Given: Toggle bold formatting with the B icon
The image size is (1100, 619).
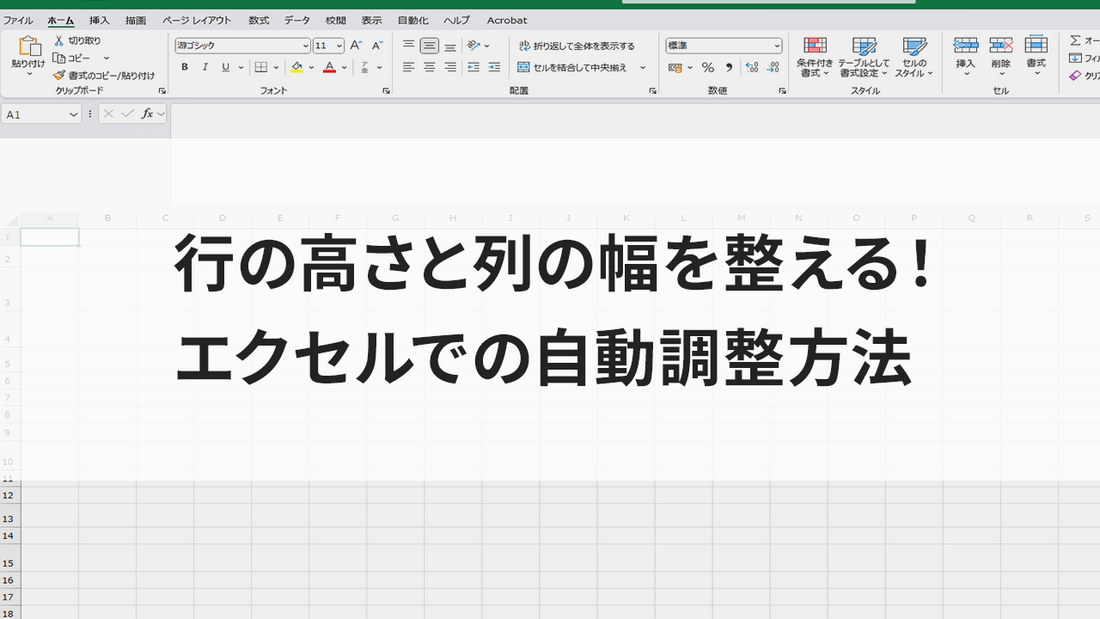Looking at the screenshot, I should tap(184, 68).
